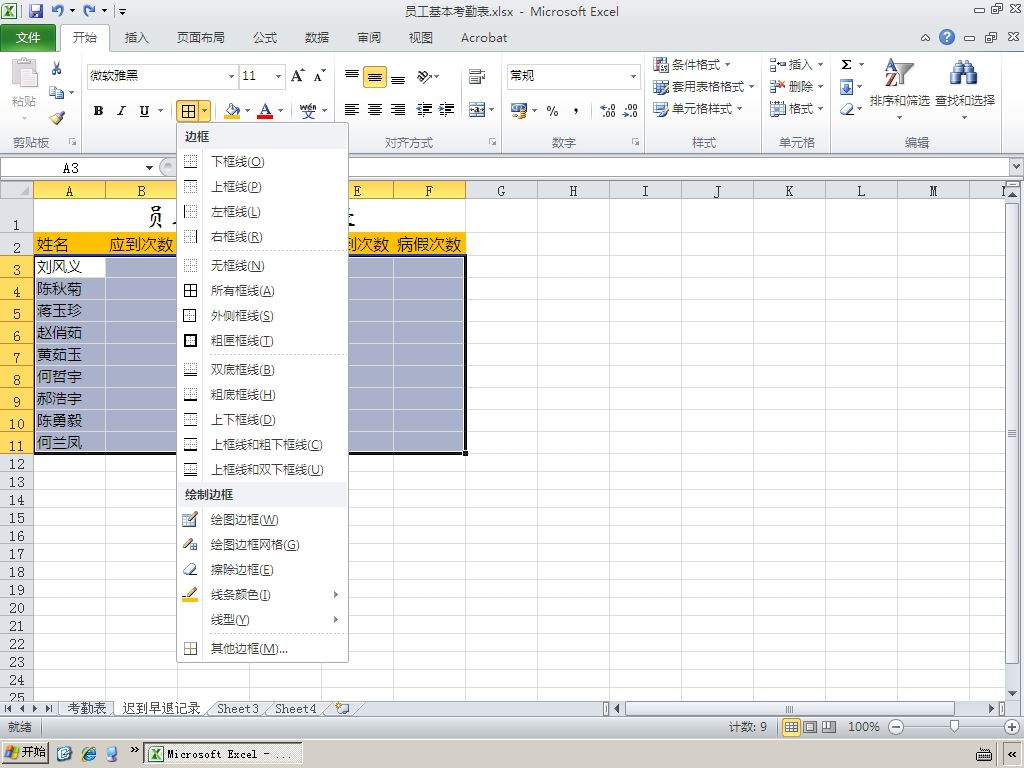Click the Decrease Font Size icon
This screenshot has height=768, width=1024.
click(319, 76)
